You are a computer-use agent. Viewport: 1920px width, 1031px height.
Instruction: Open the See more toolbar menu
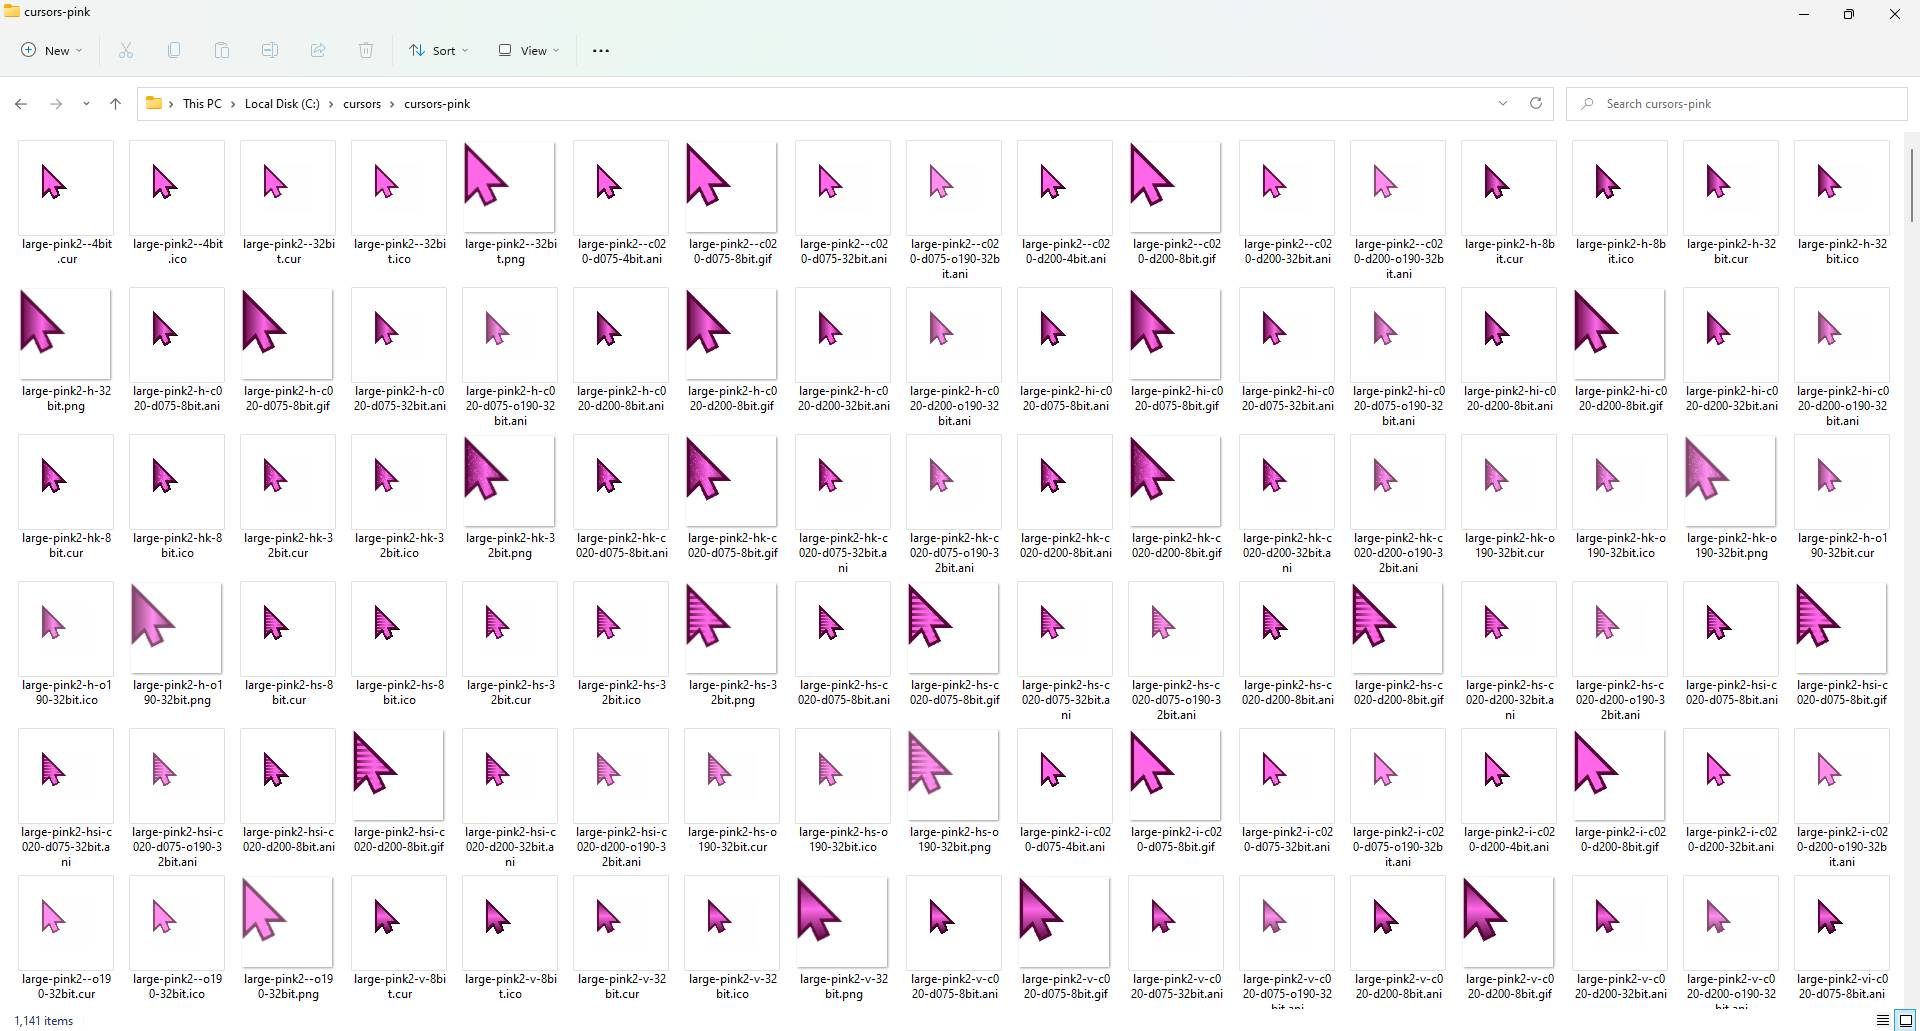[x=600, y=50]
